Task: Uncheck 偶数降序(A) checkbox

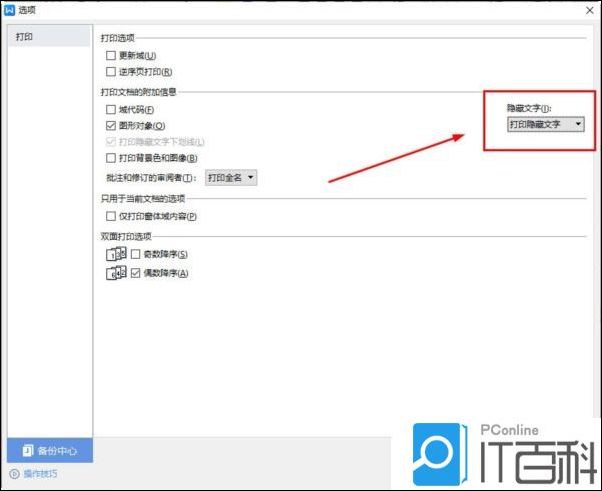Action: [x=136, y=273]
